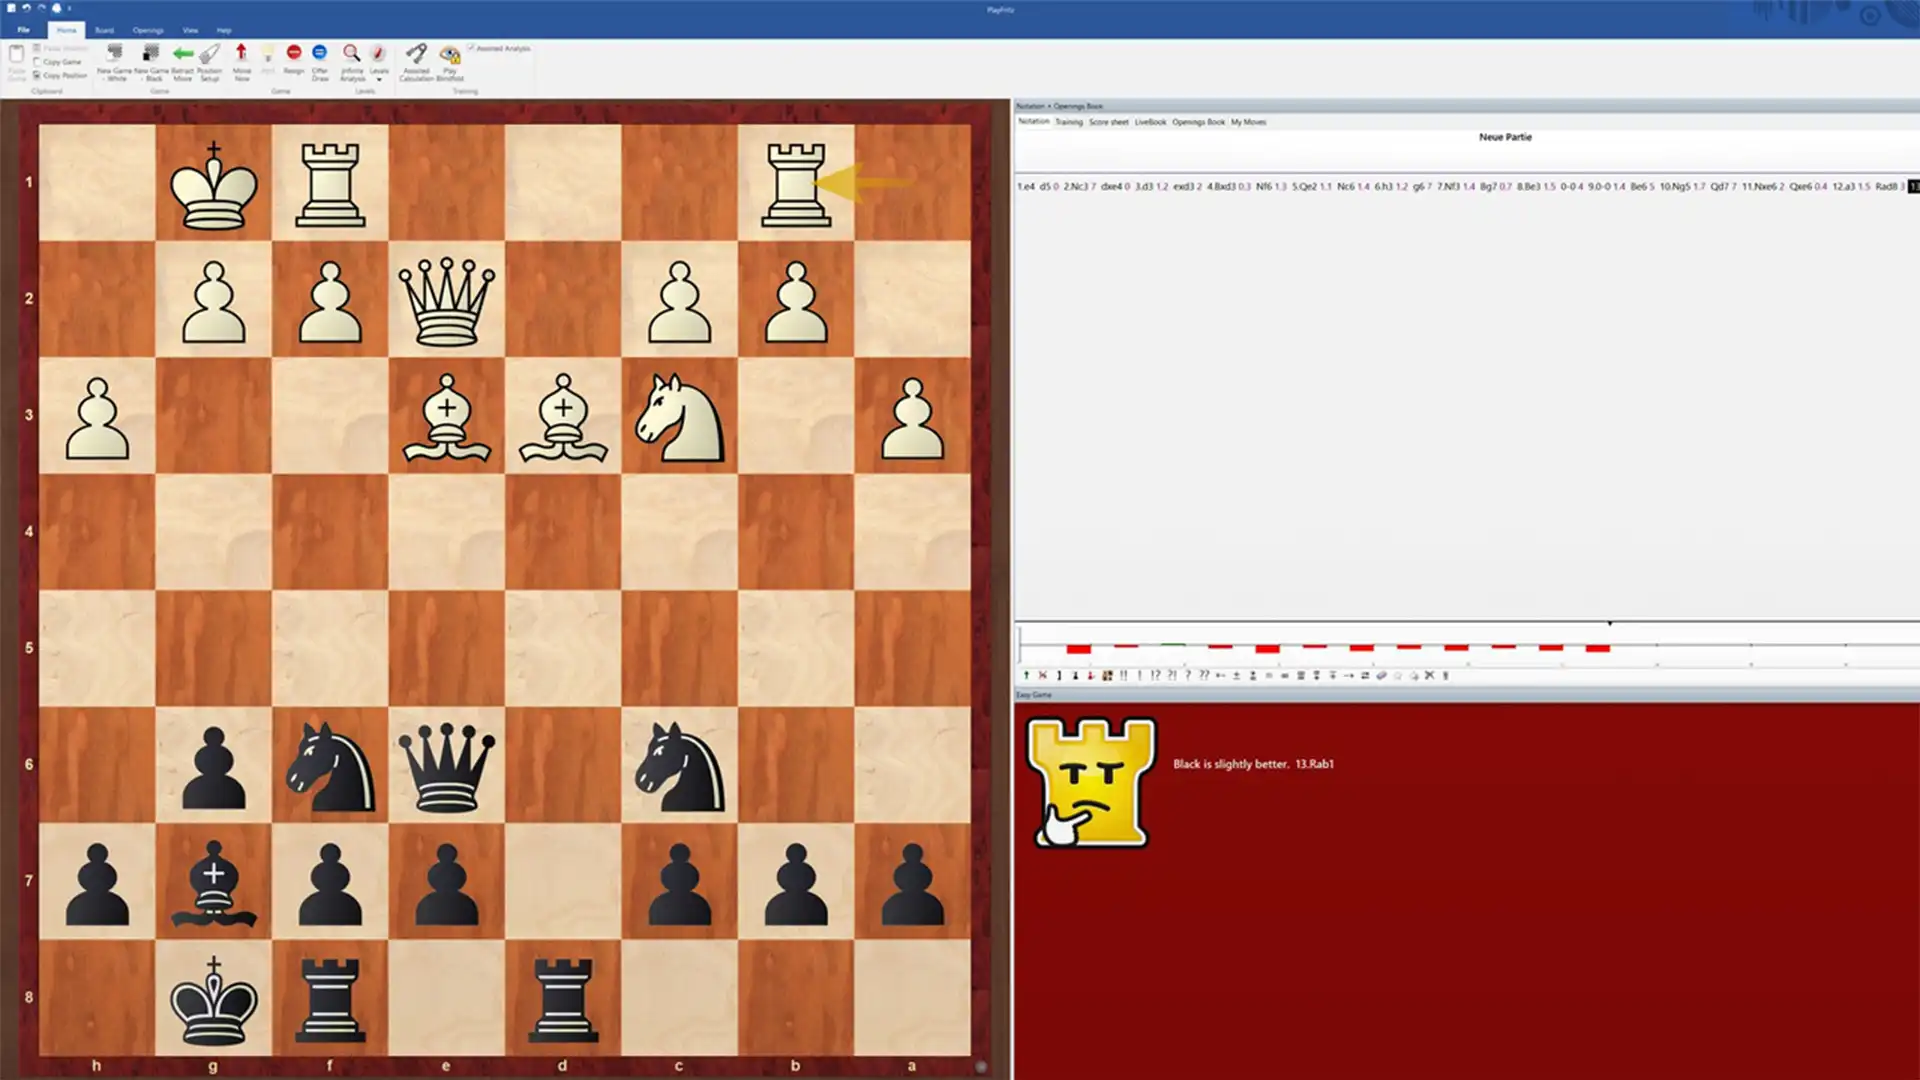
Task: Open the File menu
Action: tap(23, 30)
